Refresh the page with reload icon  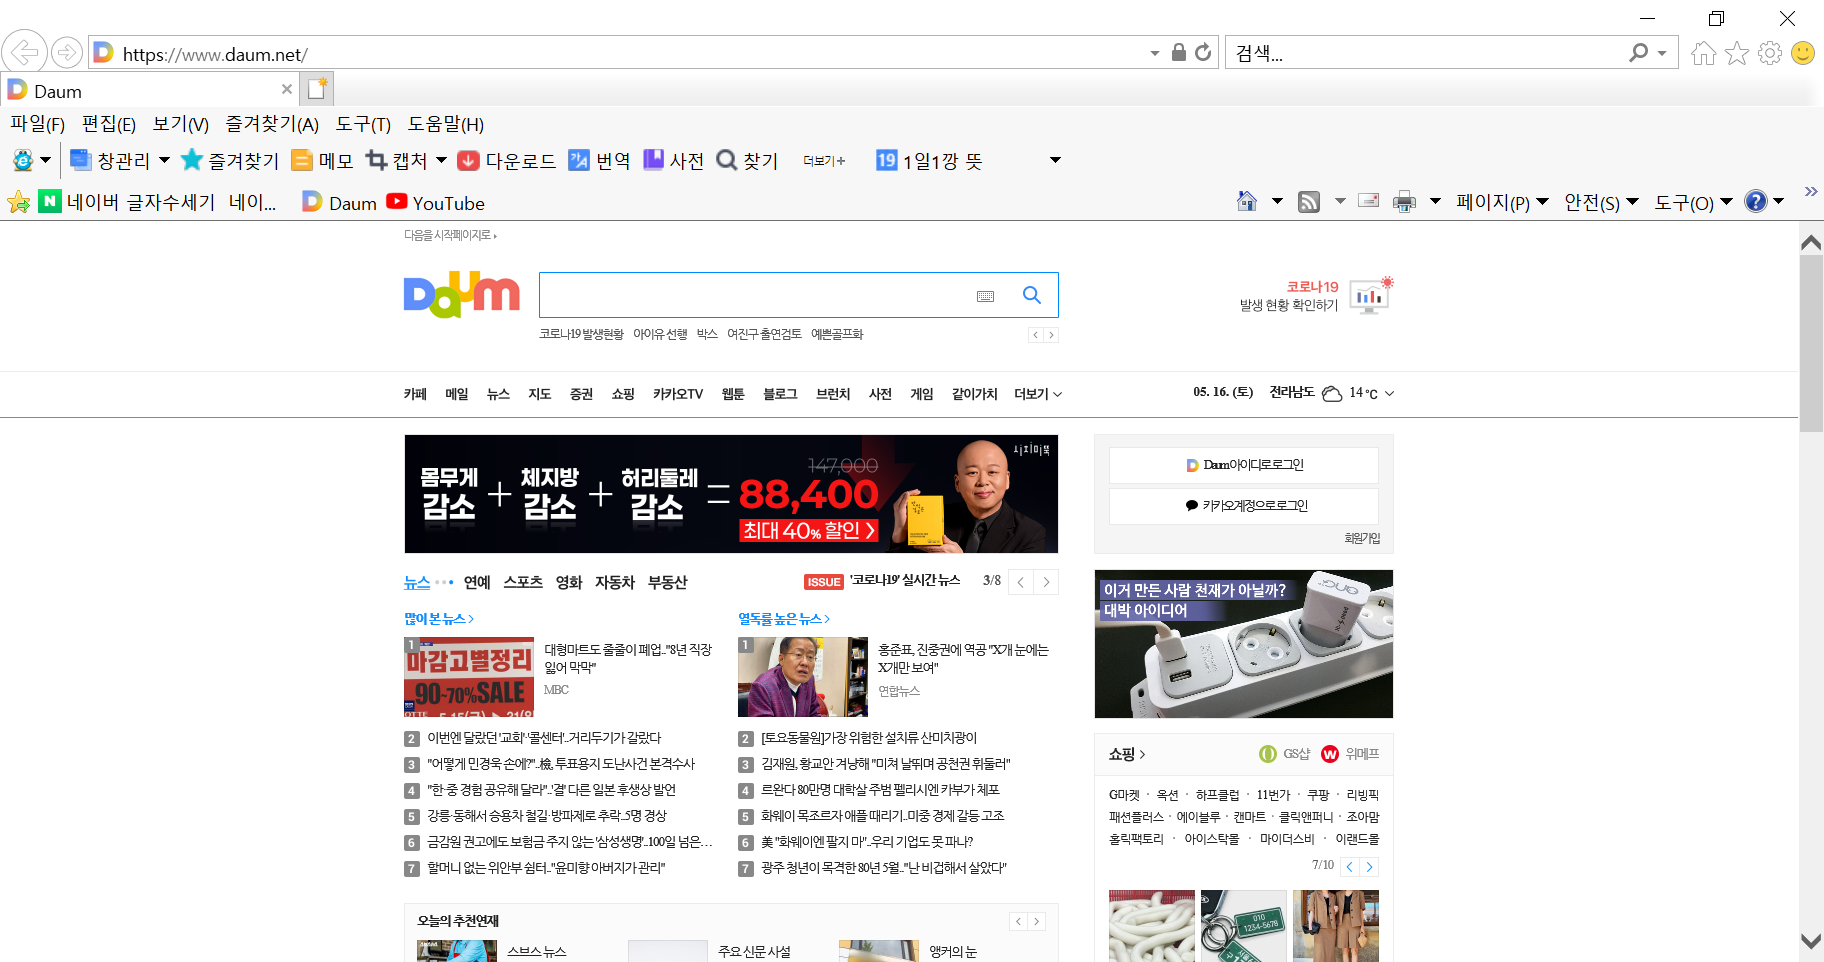1203,52
